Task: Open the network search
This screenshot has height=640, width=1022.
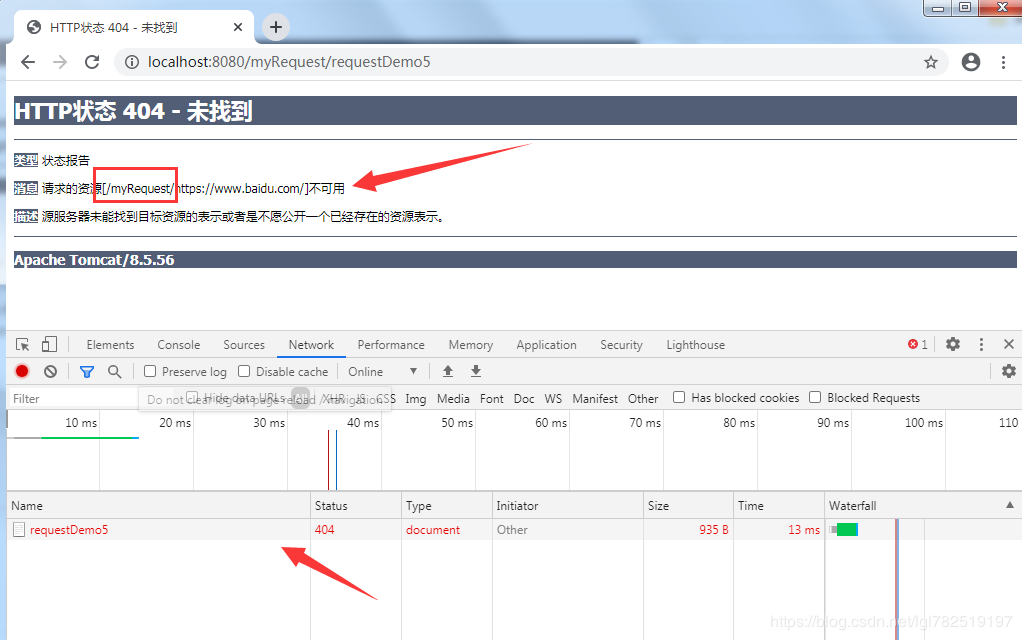Action: pyautogui.click(x=115, y=371)
